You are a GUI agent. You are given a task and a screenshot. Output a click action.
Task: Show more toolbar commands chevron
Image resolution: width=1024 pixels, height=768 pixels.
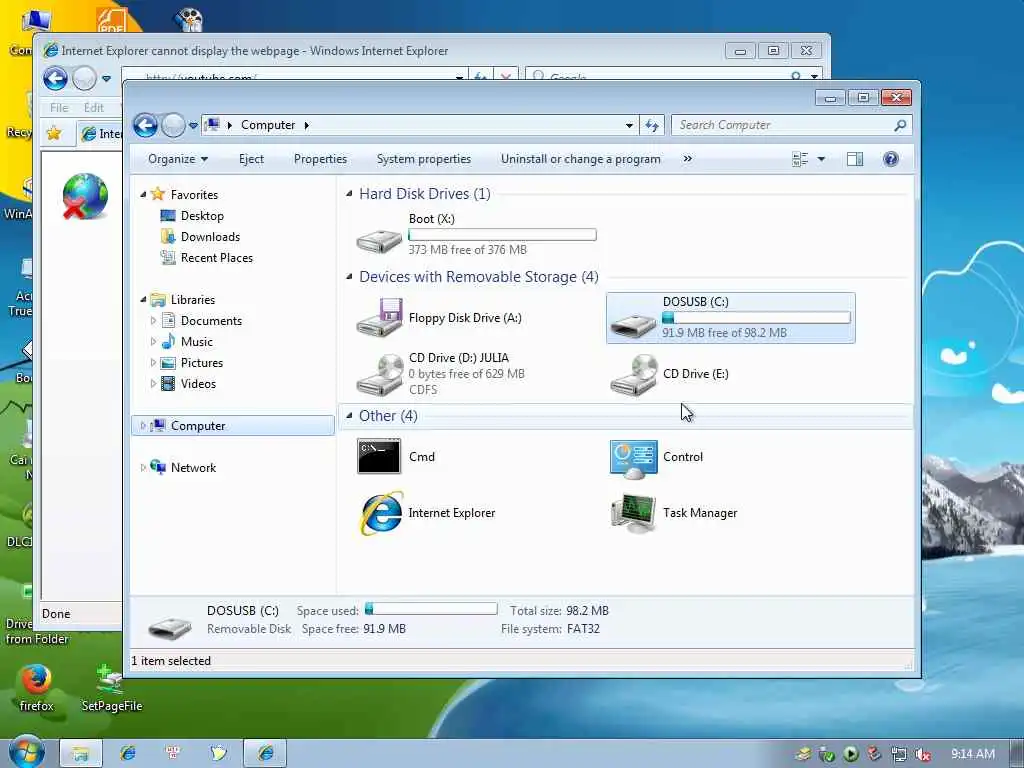point(687,159)
